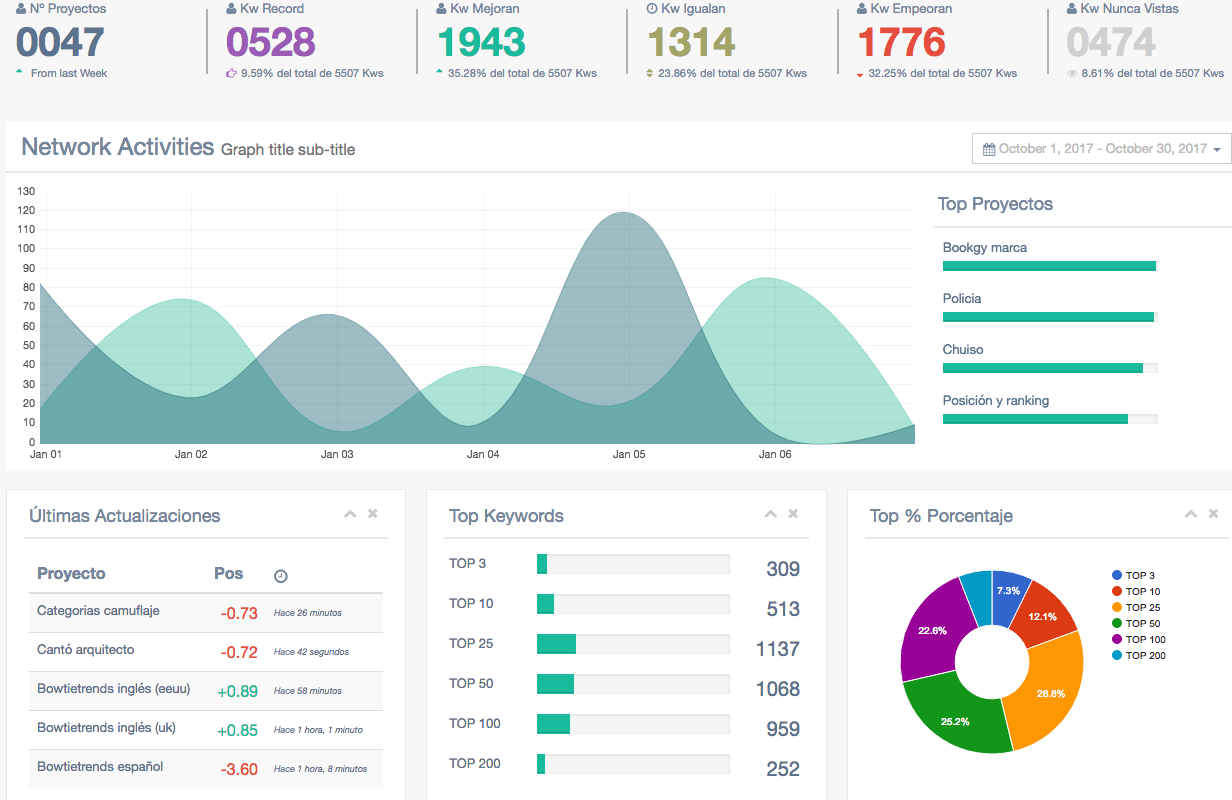Toggle the TOP 200 legend entry
1232x800 pixels.
coord(1134,655)
